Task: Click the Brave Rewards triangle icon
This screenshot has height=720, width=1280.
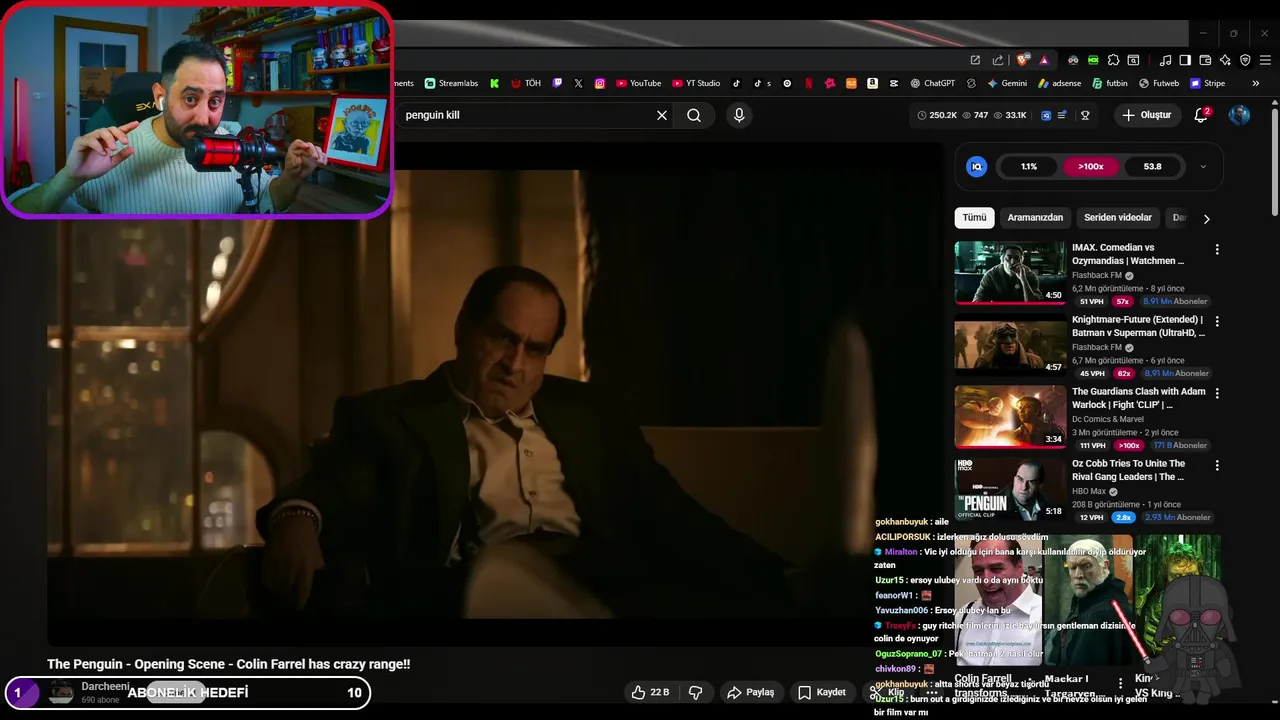Action: (1044, 60)
